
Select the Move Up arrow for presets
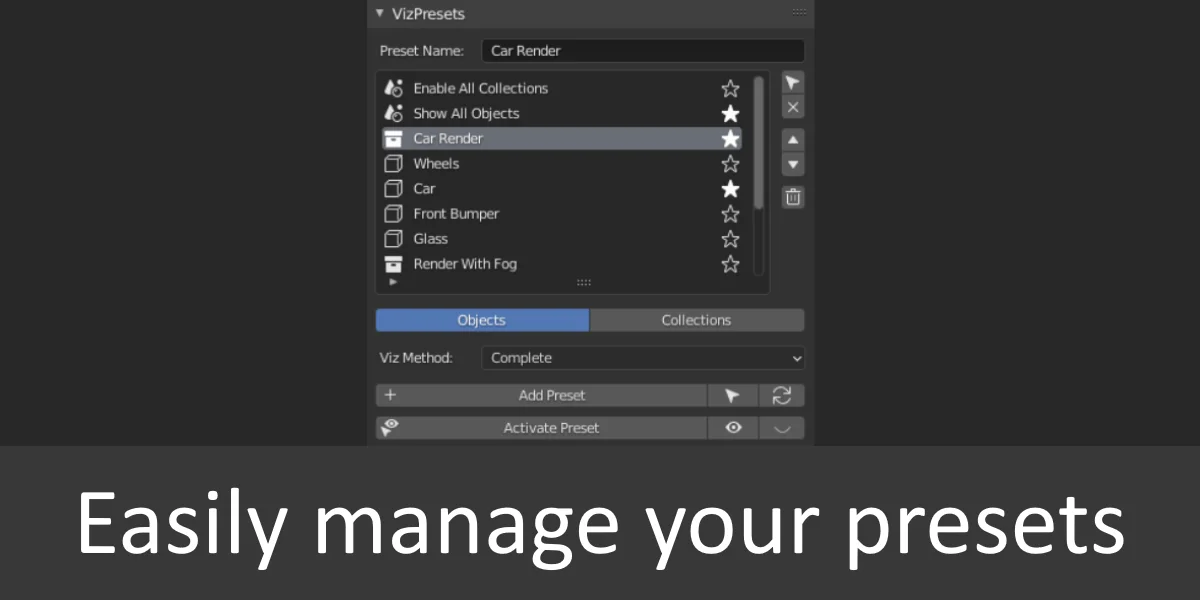pyautogui.click(x=792, y=139)
